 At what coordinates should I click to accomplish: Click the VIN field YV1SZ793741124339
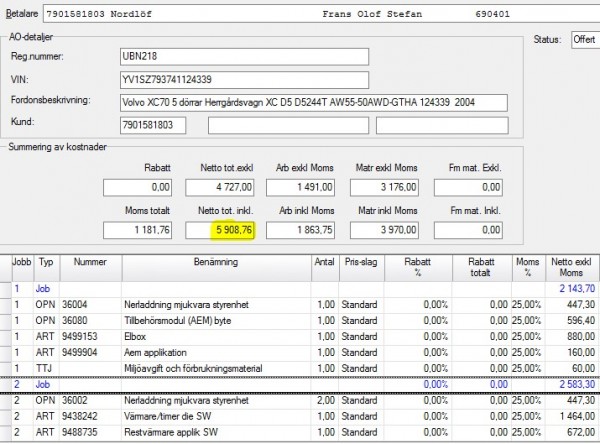click(x=244, y=80)
